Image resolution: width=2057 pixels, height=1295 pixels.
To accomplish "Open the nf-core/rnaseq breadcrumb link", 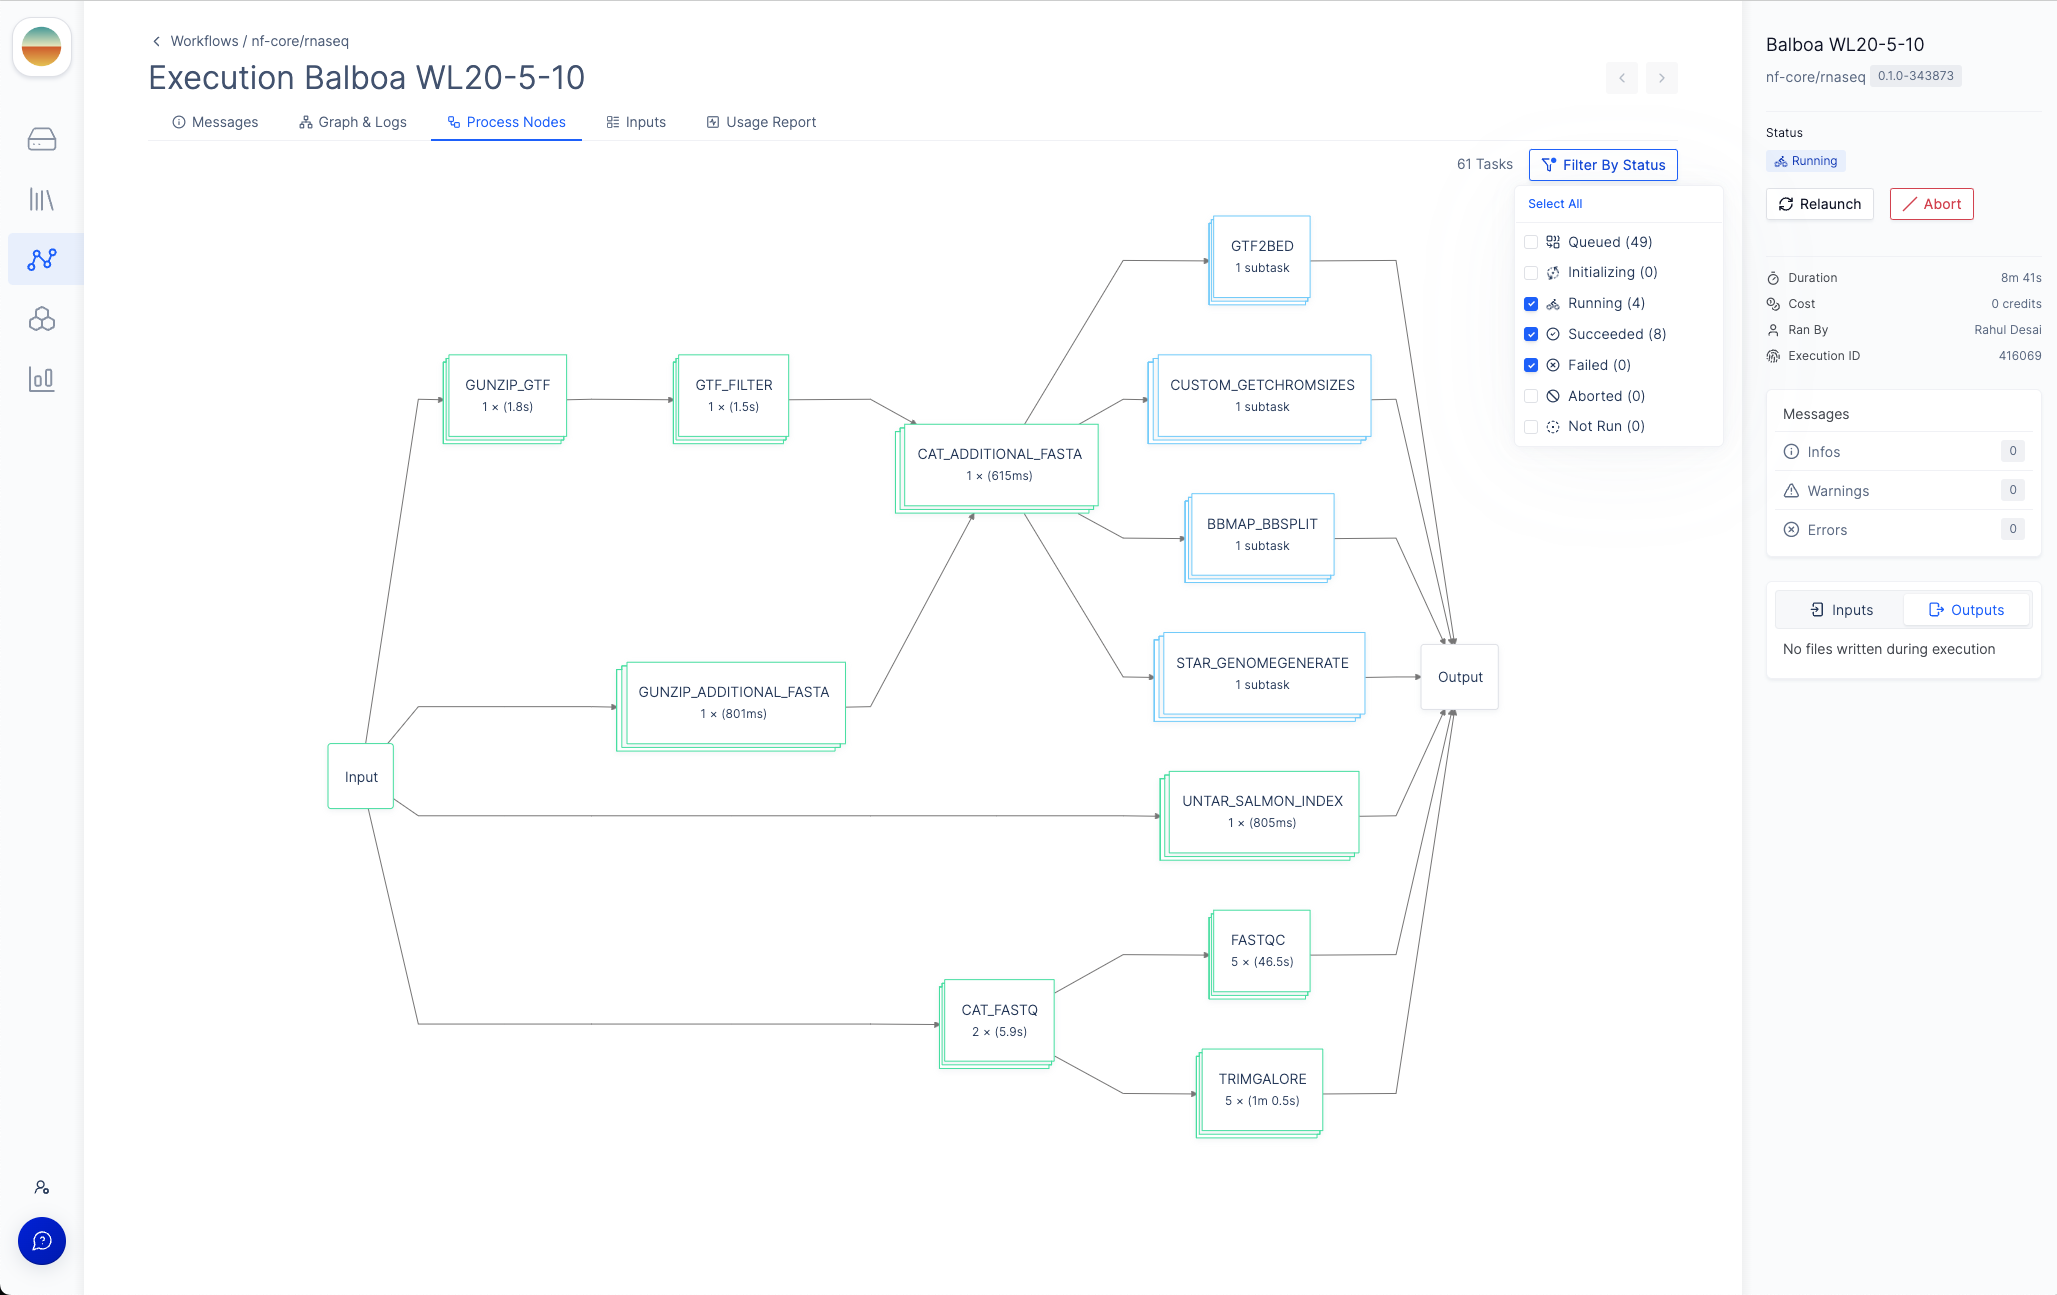I will [x=300, y=41].
